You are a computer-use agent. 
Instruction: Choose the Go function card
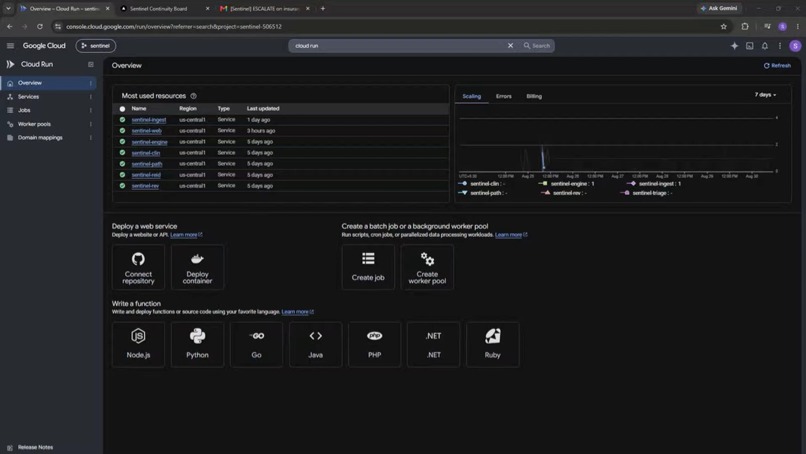pos(257,344)
